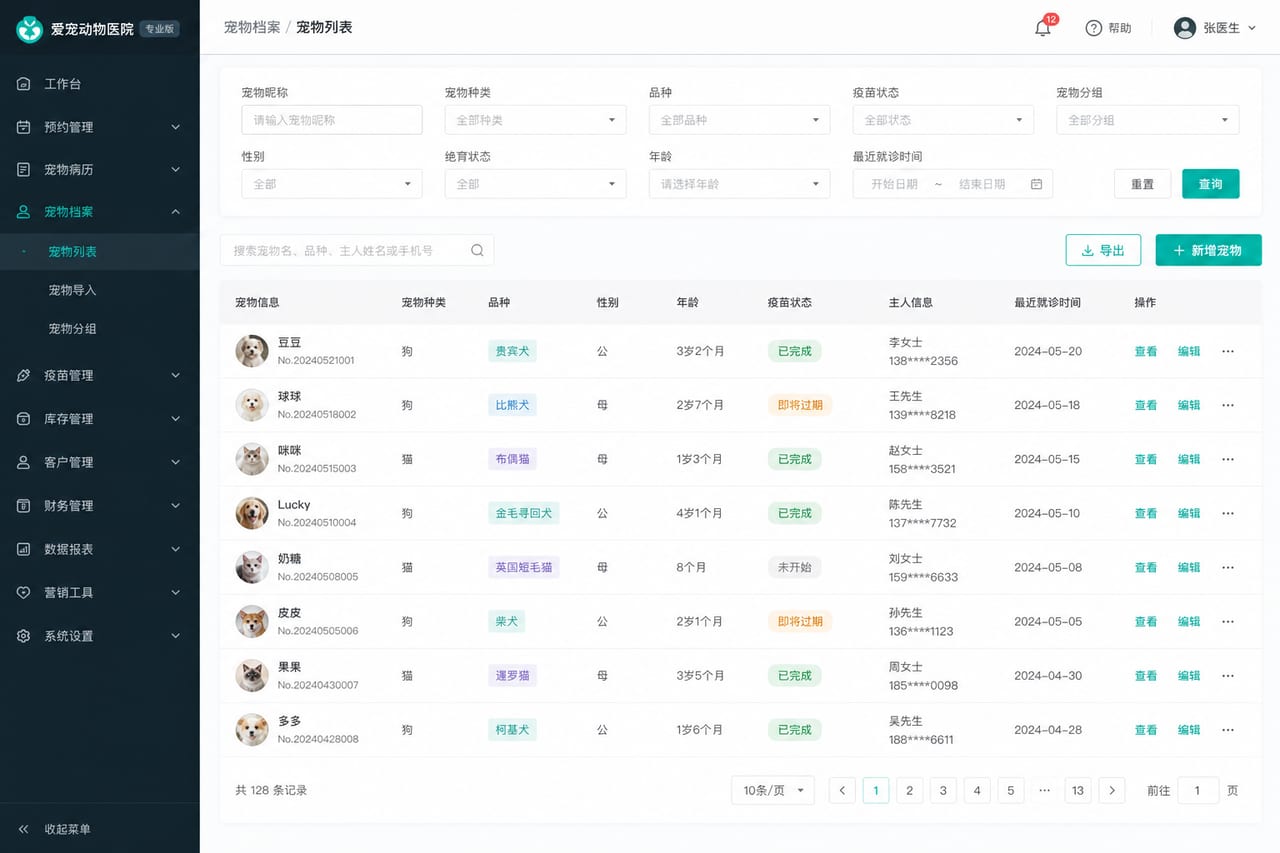The height and width of the screenshot is (853, 1280).
Task: Click the 宠物病历 document icon
Action: pos(24,170)
